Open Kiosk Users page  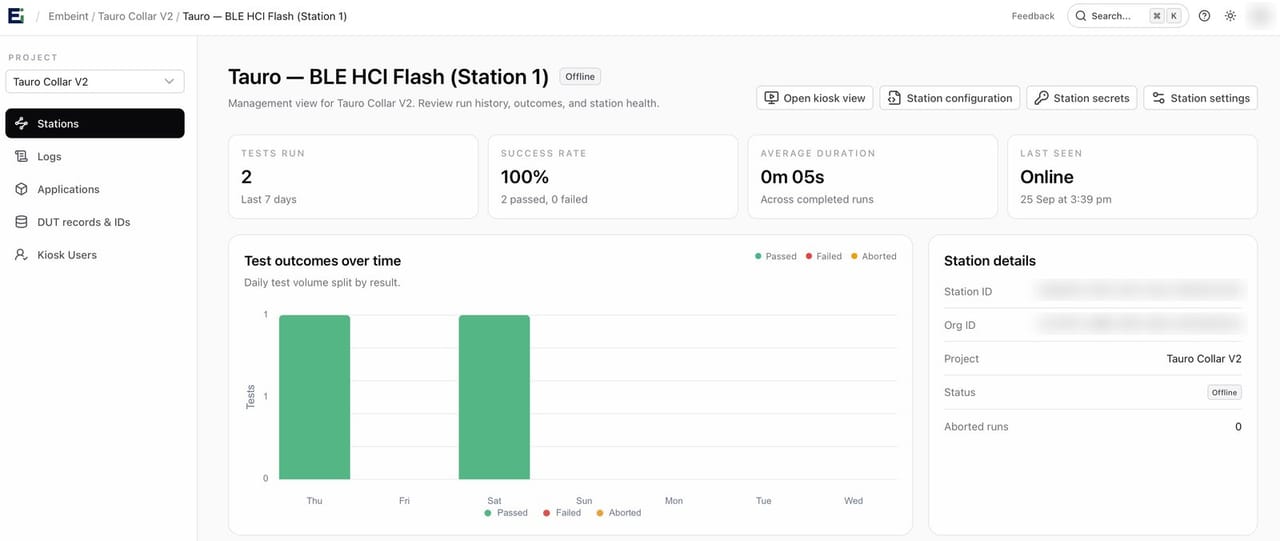[95, 255]
